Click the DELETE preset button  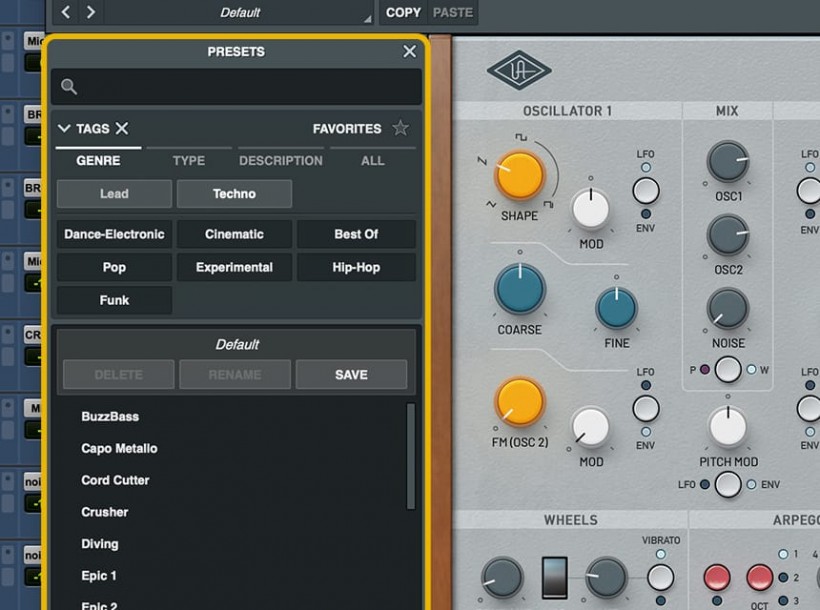click(119, 375)
